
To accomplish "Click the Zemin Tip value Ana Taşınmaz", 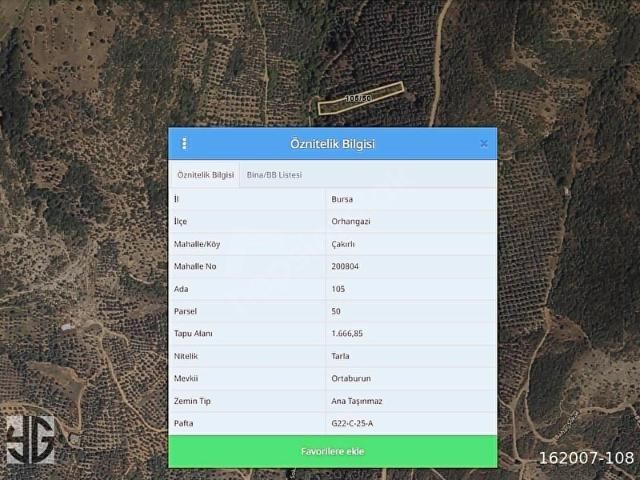I will (x=357, y=401).
